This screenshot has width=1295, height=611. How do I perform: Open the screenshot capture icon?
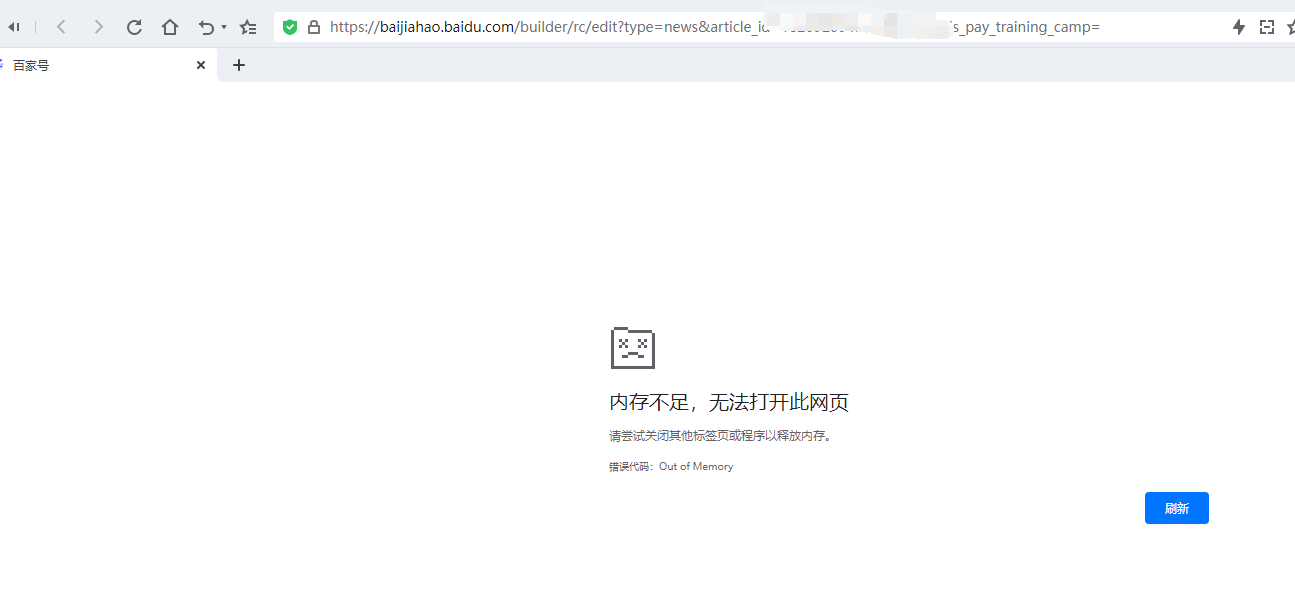click(x=1267, y=27)
